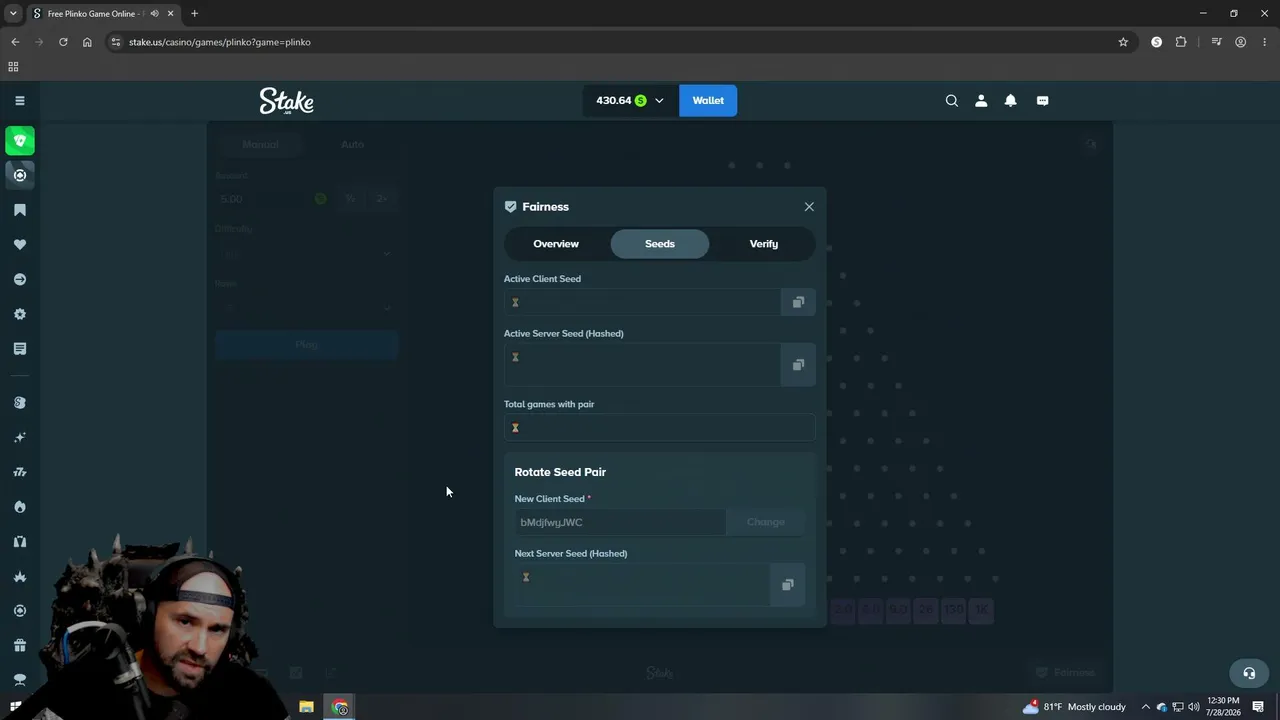Open Chrome extensions puzzle icon
Image resolution: width=1280 pixels, height=720 pixels.
click(x=1181, y=42)
